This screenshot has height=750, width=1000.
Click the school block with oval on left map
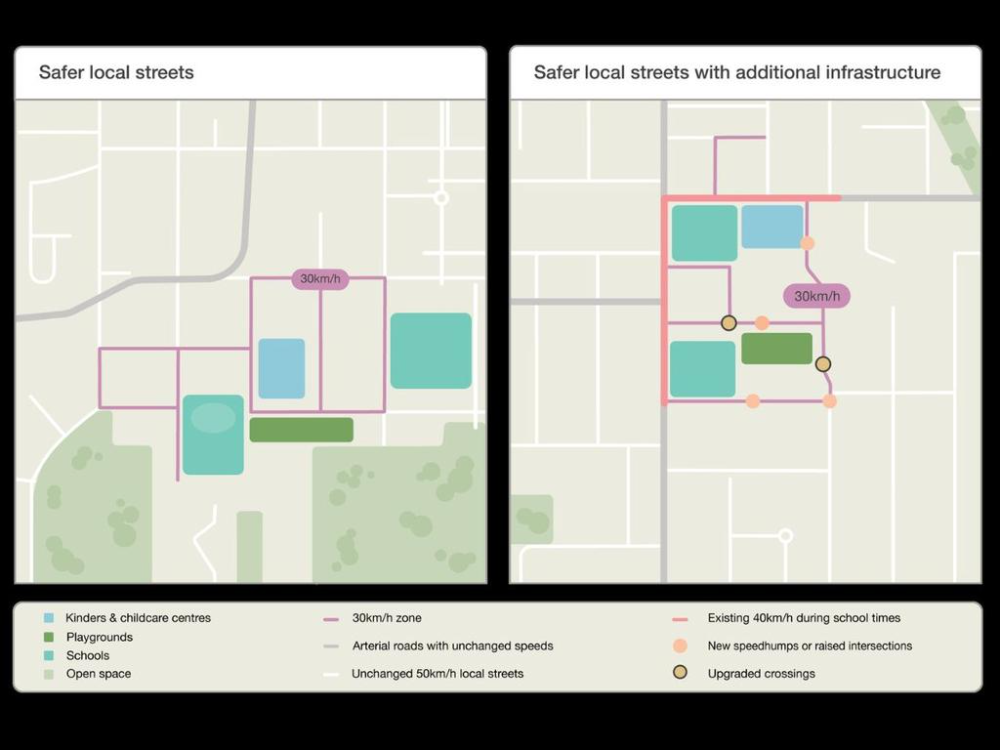[x=213, y=434]
